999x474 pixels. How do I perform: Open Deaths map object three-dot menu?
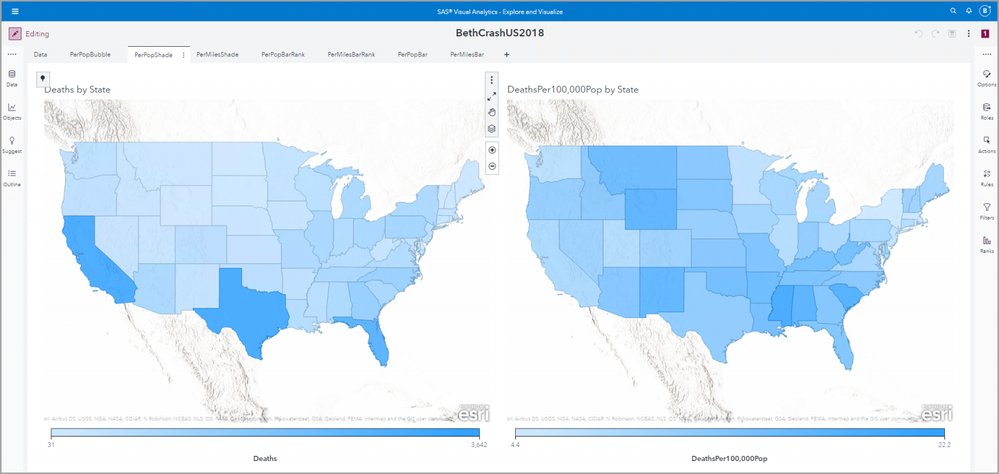pos(492,80)
